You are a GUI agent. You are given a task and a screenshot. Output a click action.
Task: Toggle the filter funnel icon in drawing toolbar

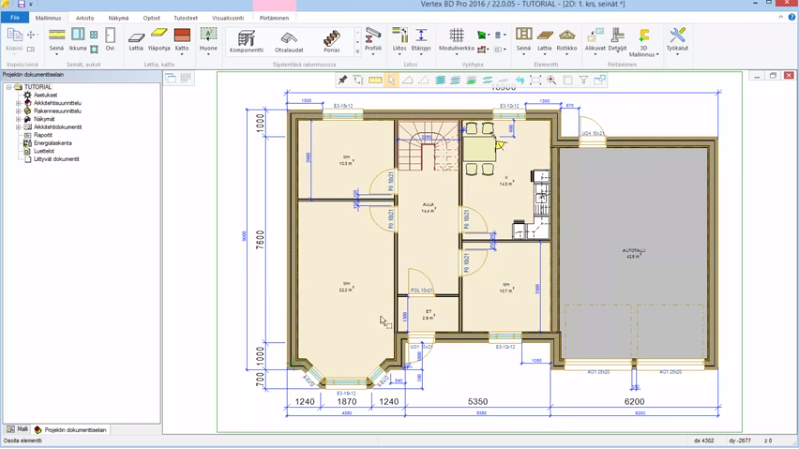[583, 80]
